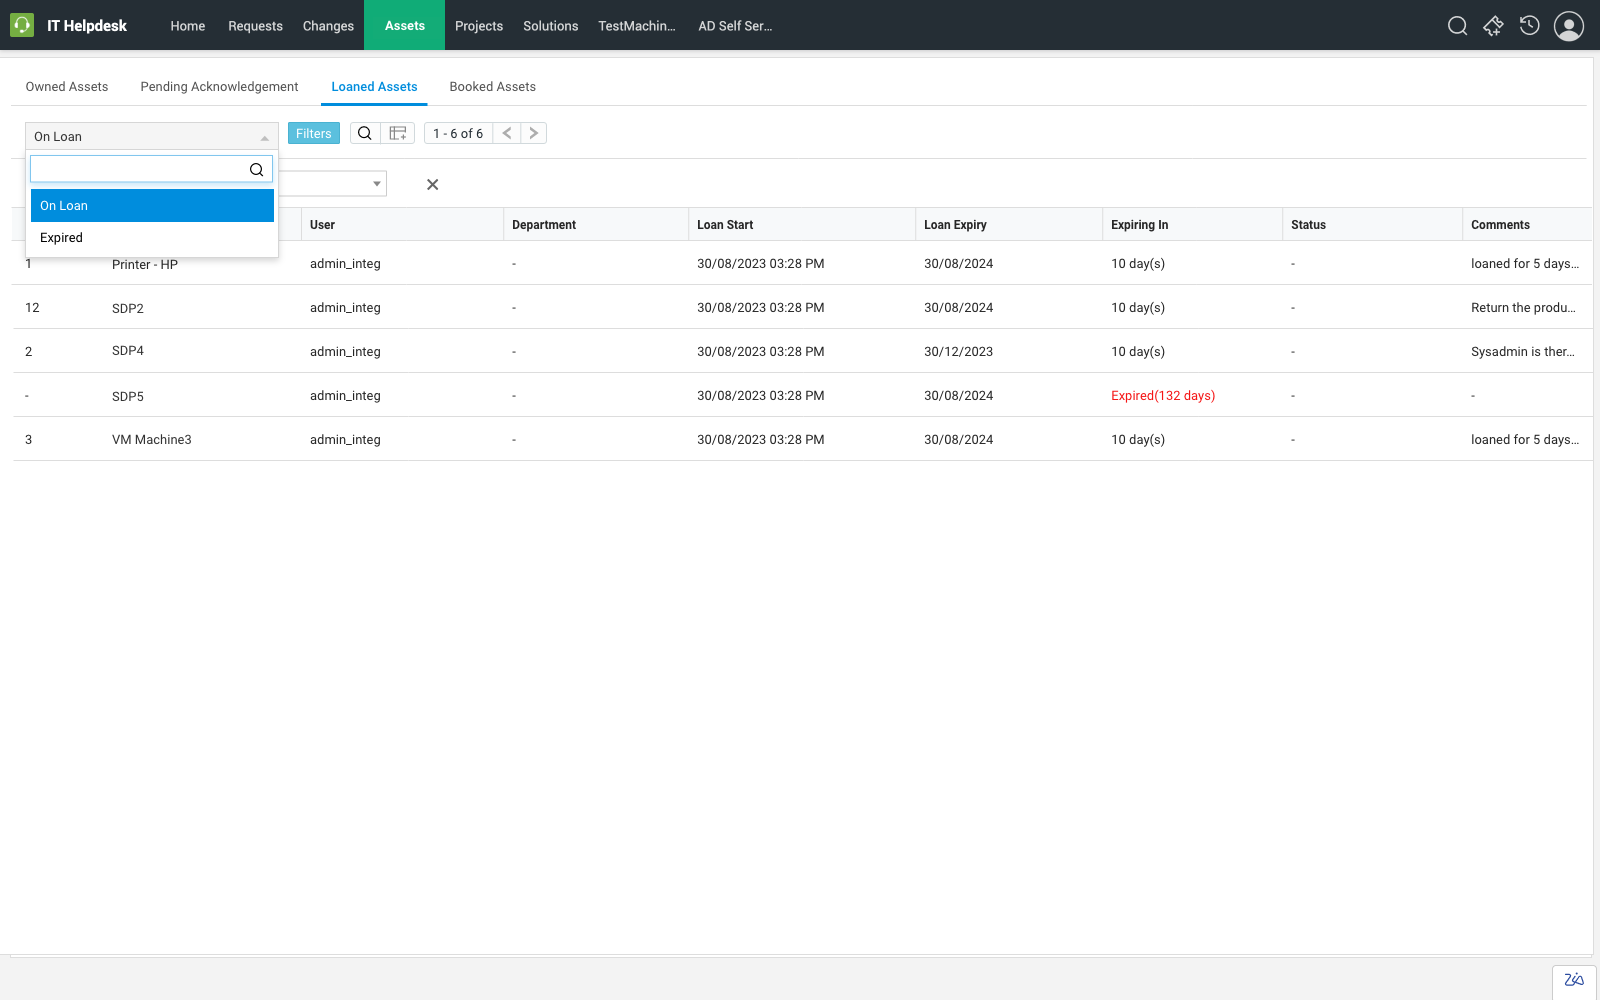This screenshot has height=1000, width=1600.
Task: Click the Filters button
Action: (313, 133)
